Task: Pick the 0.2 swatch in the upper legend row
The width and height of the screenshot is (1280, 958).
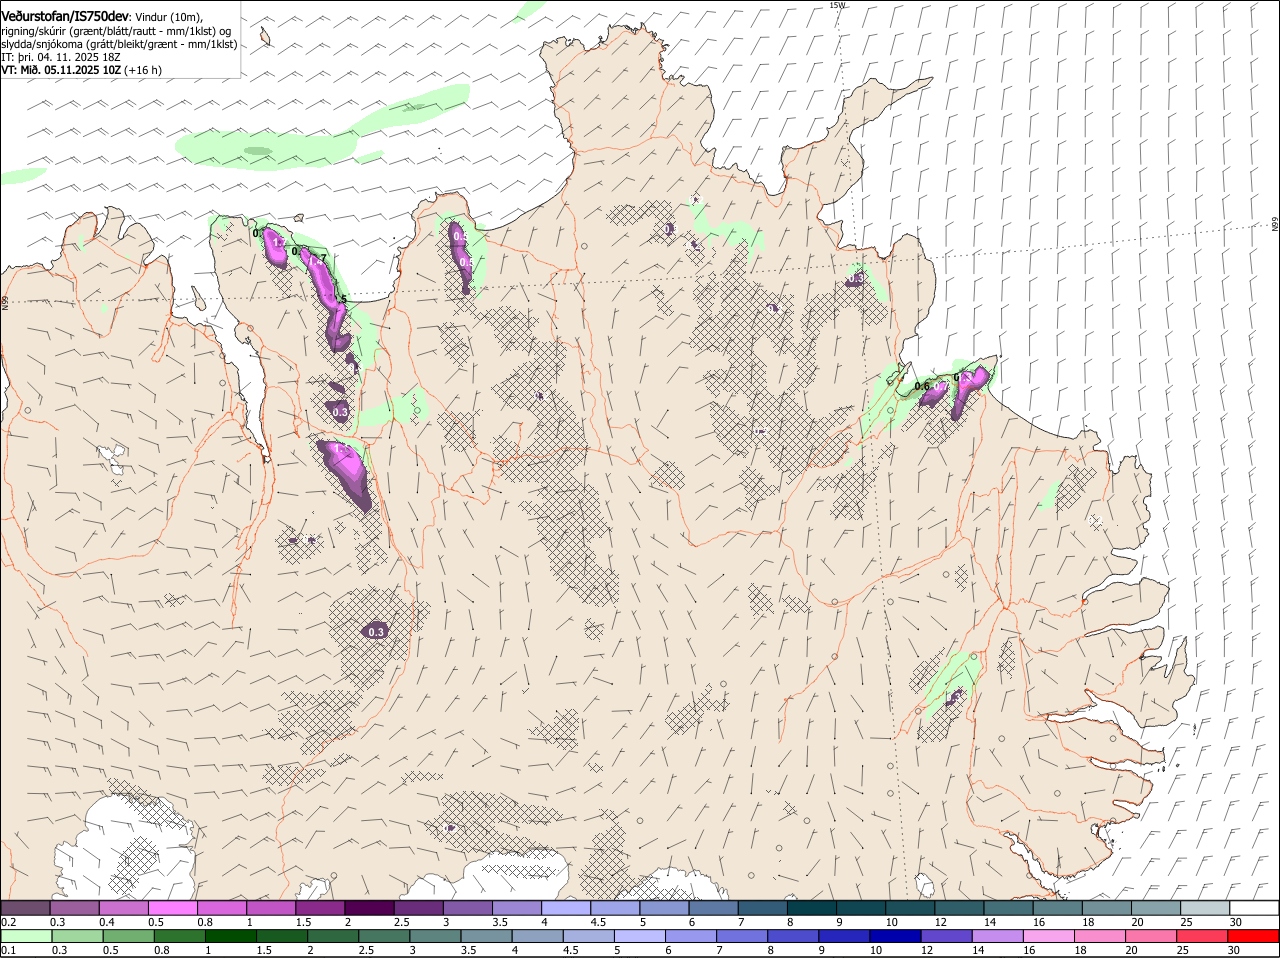Action: click(25, 908)
